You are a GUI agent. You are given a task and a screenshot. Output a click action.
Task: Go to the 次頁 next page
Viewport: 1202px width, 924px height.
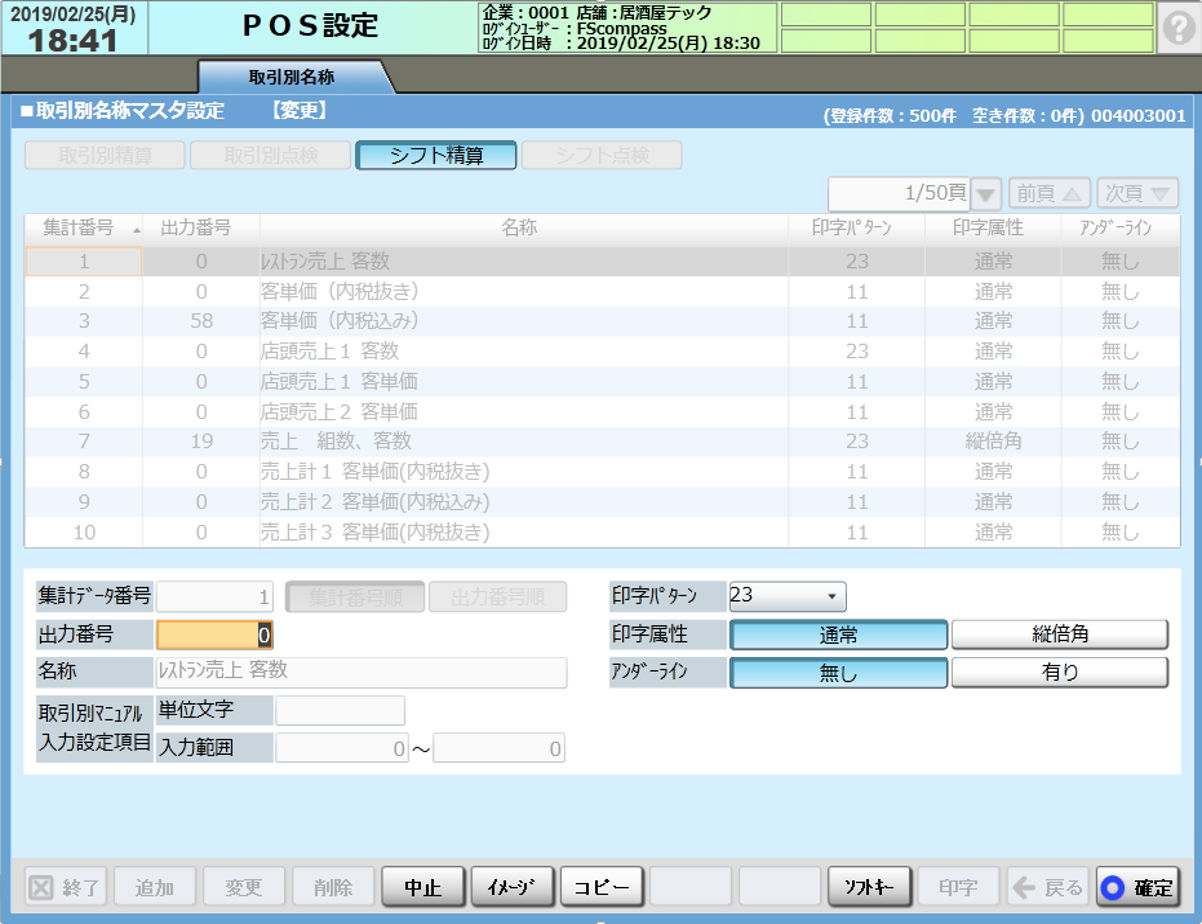point(1138,193)
